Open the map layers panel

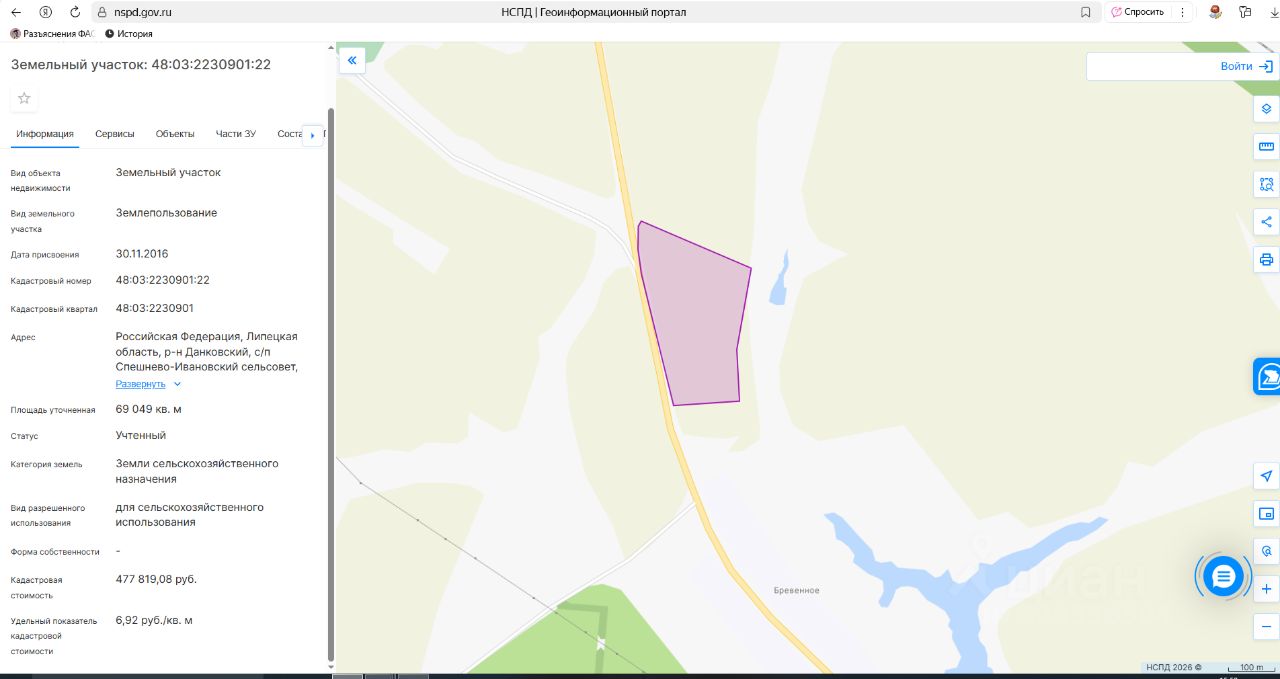point(1266,109)
